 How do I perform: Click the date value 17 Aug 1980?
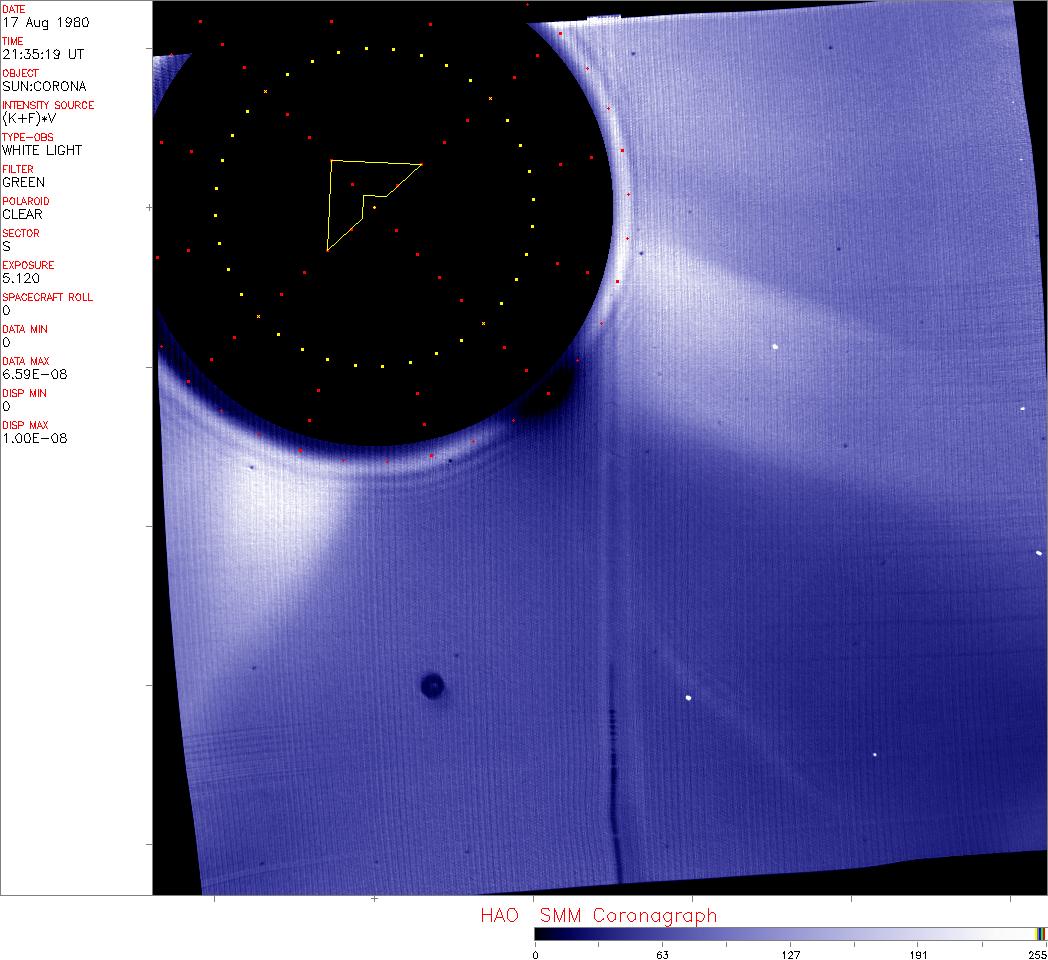point(36,22)
